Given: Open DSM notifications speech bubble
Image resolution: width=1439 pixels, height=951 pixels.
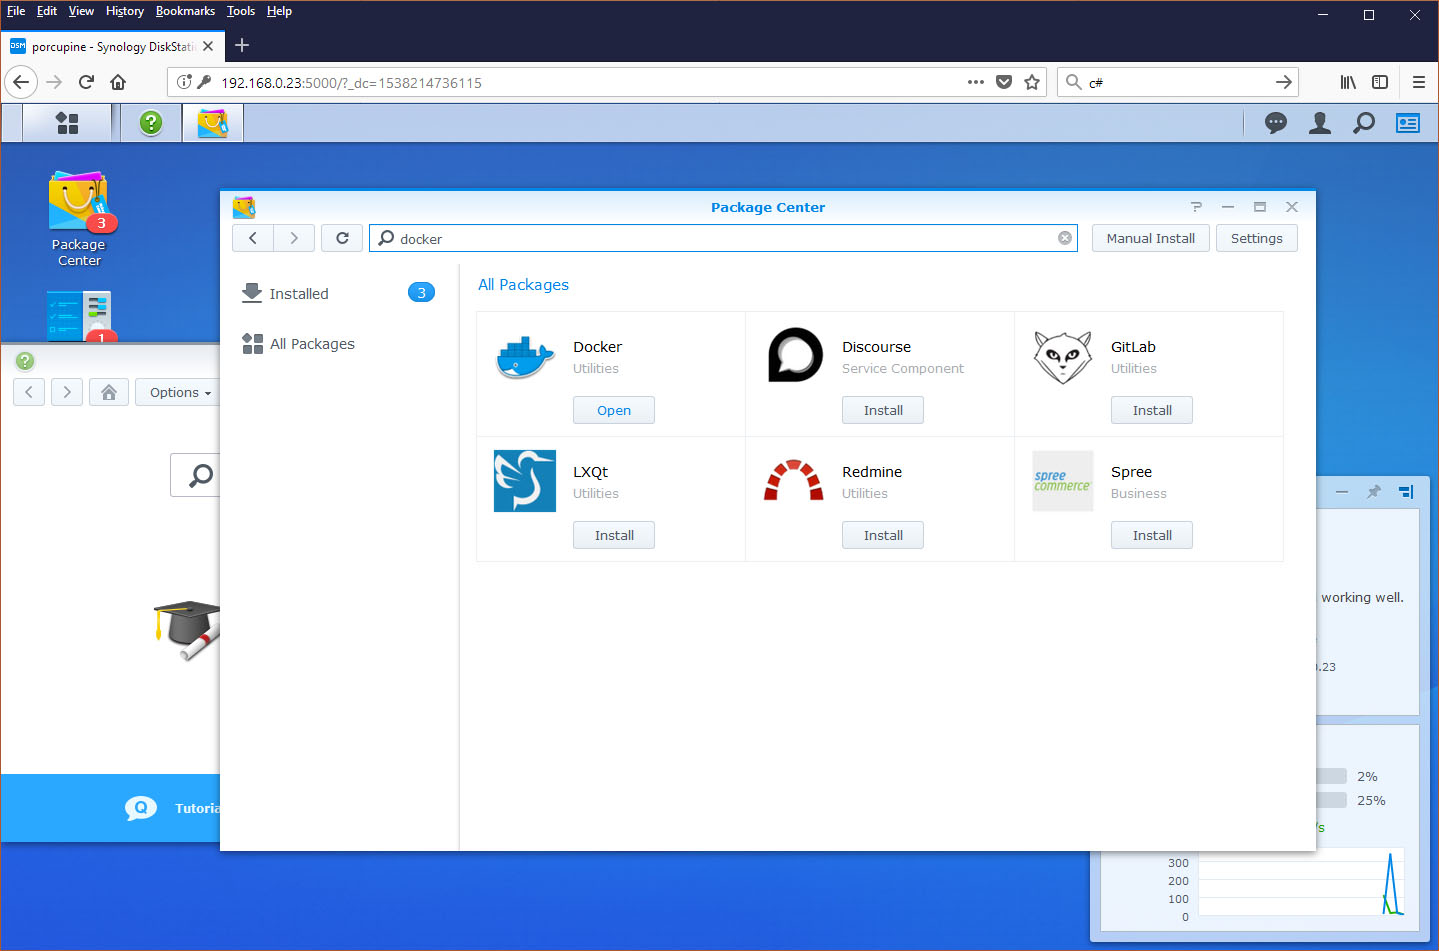Looking at the screenshot, I should pos(1276,123).
